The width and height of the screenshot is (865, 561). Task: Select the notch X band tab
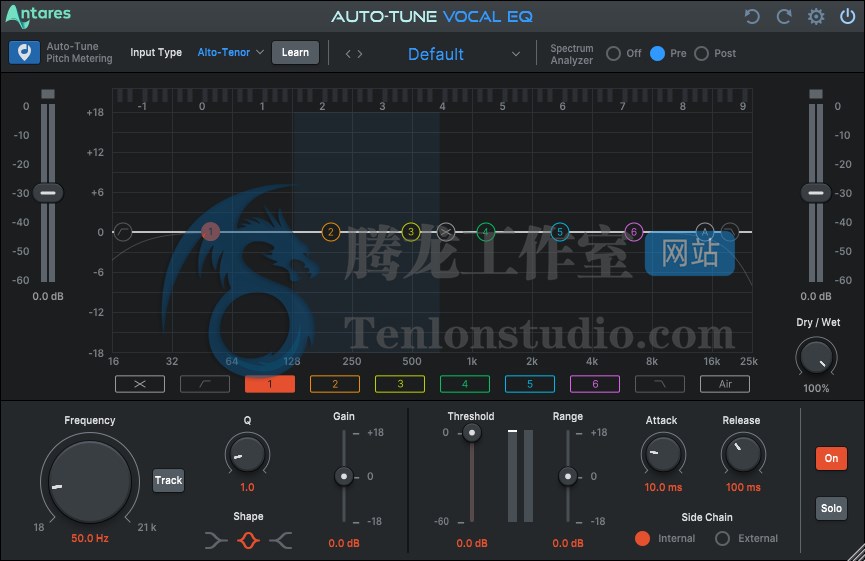(140, 384)
